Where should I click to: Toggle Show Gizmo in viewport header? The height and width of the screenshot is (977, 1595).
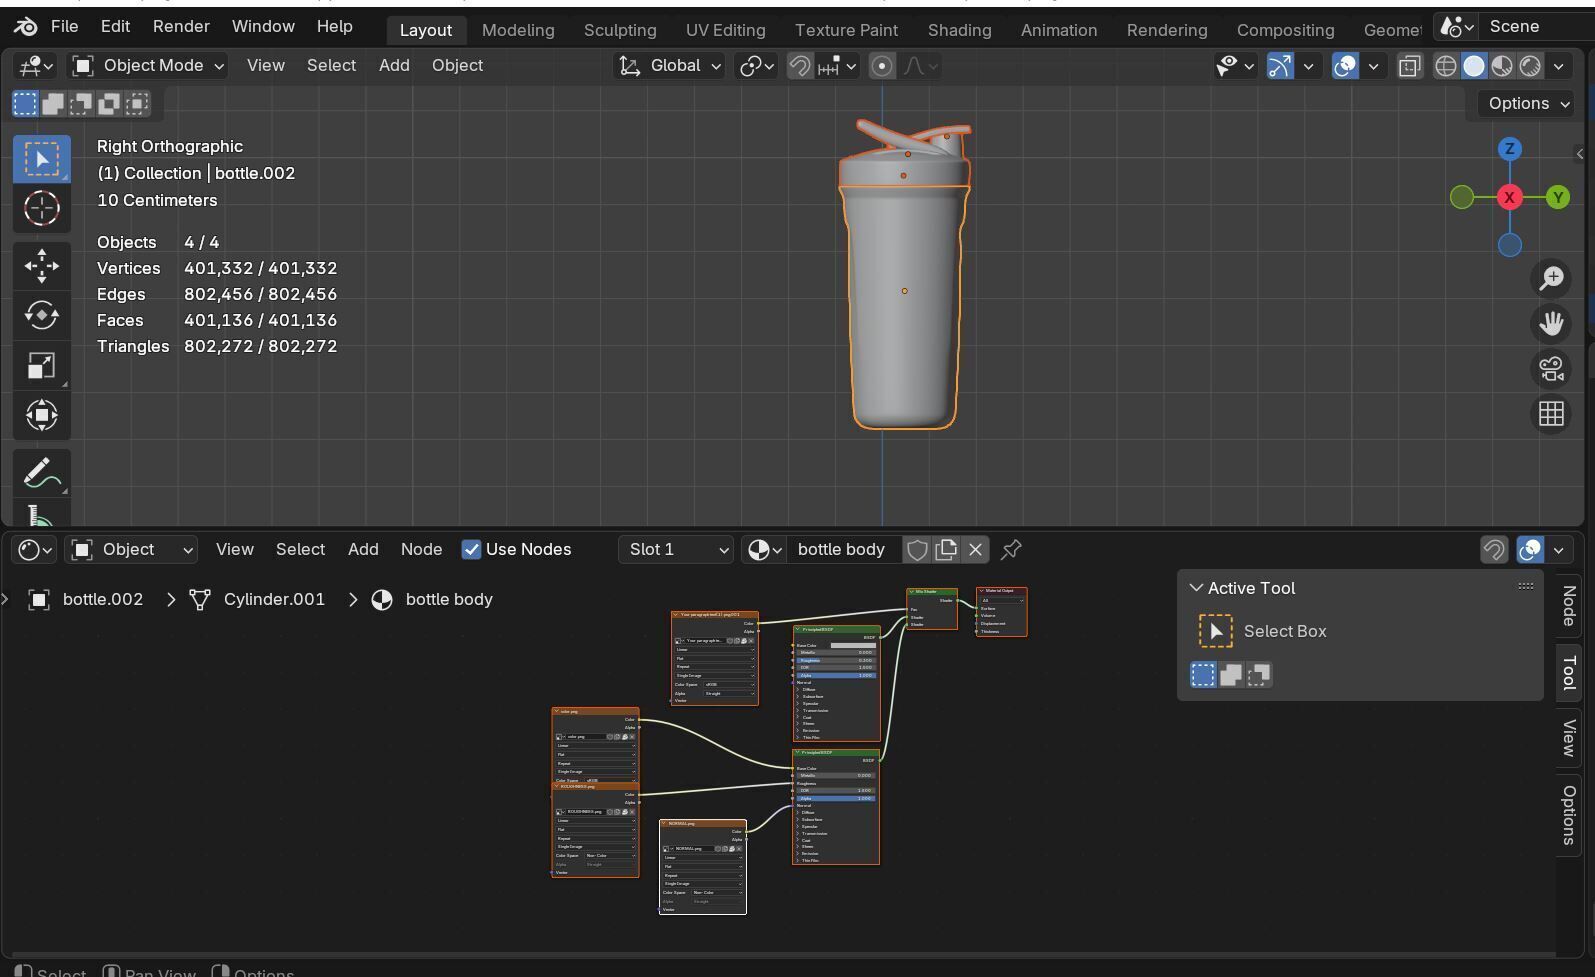click(1280, 66)
